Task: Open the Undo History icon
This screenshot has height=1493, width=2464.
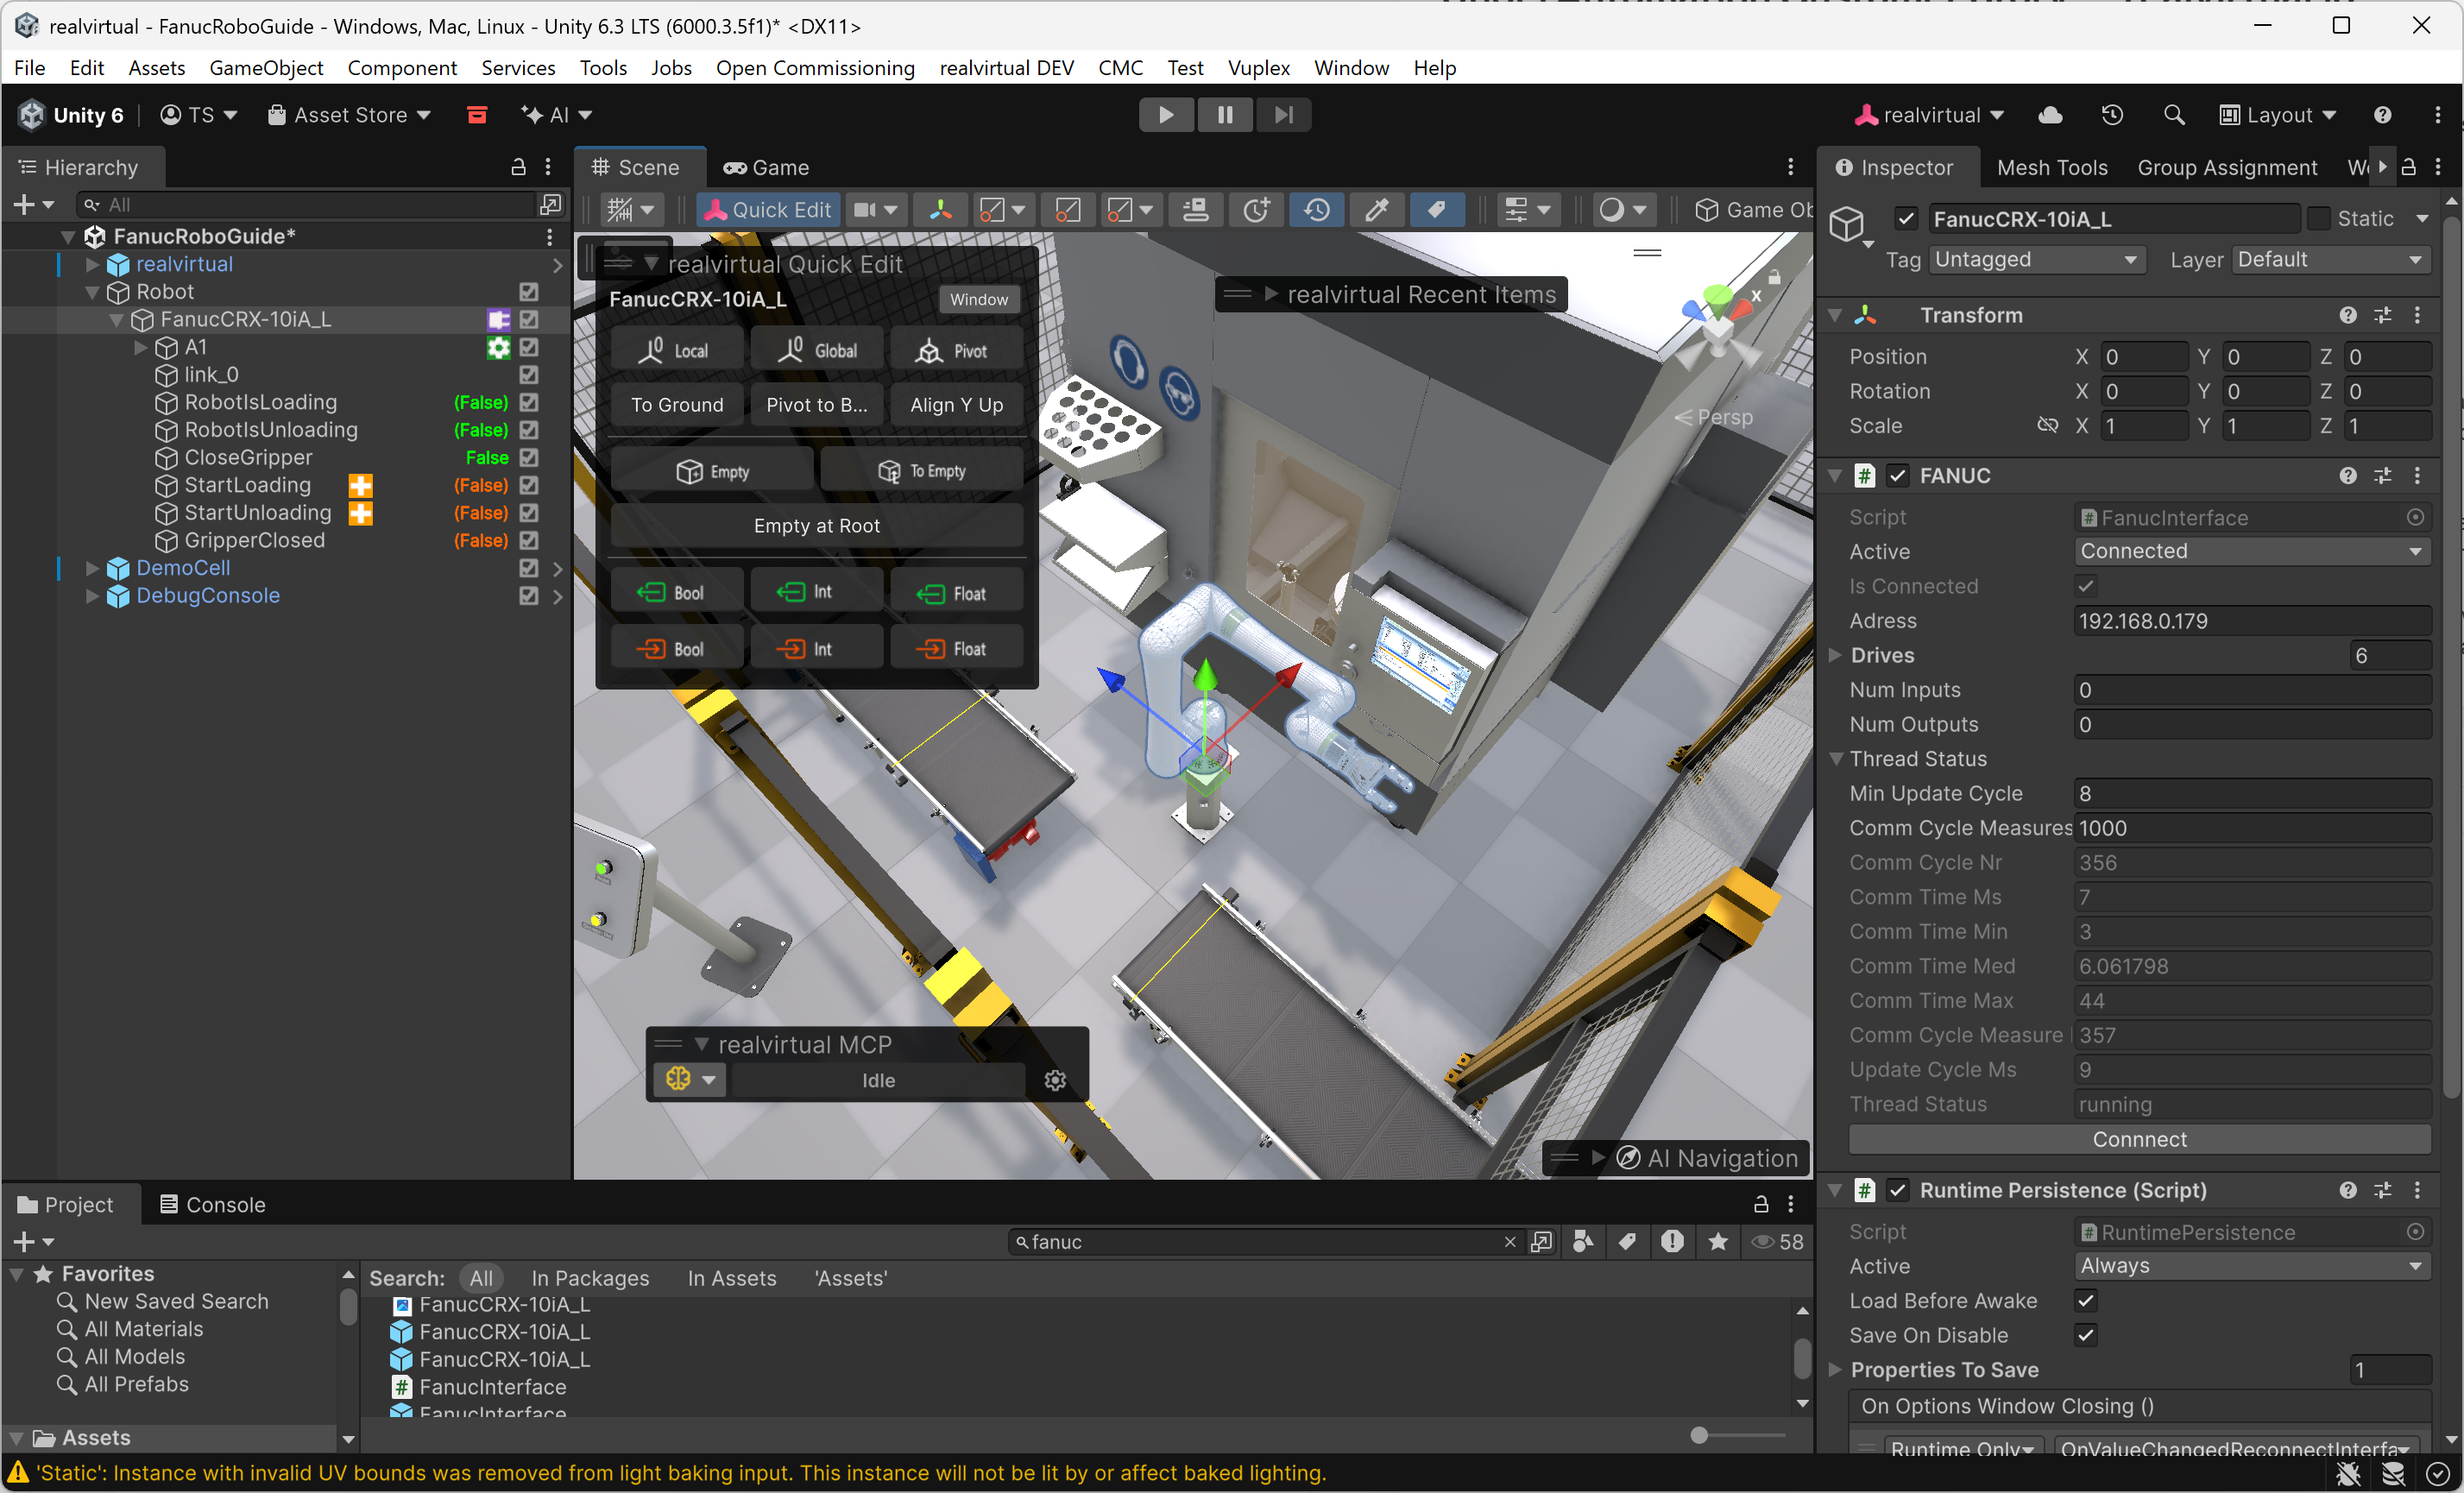Action: [x=2112, y=115]
